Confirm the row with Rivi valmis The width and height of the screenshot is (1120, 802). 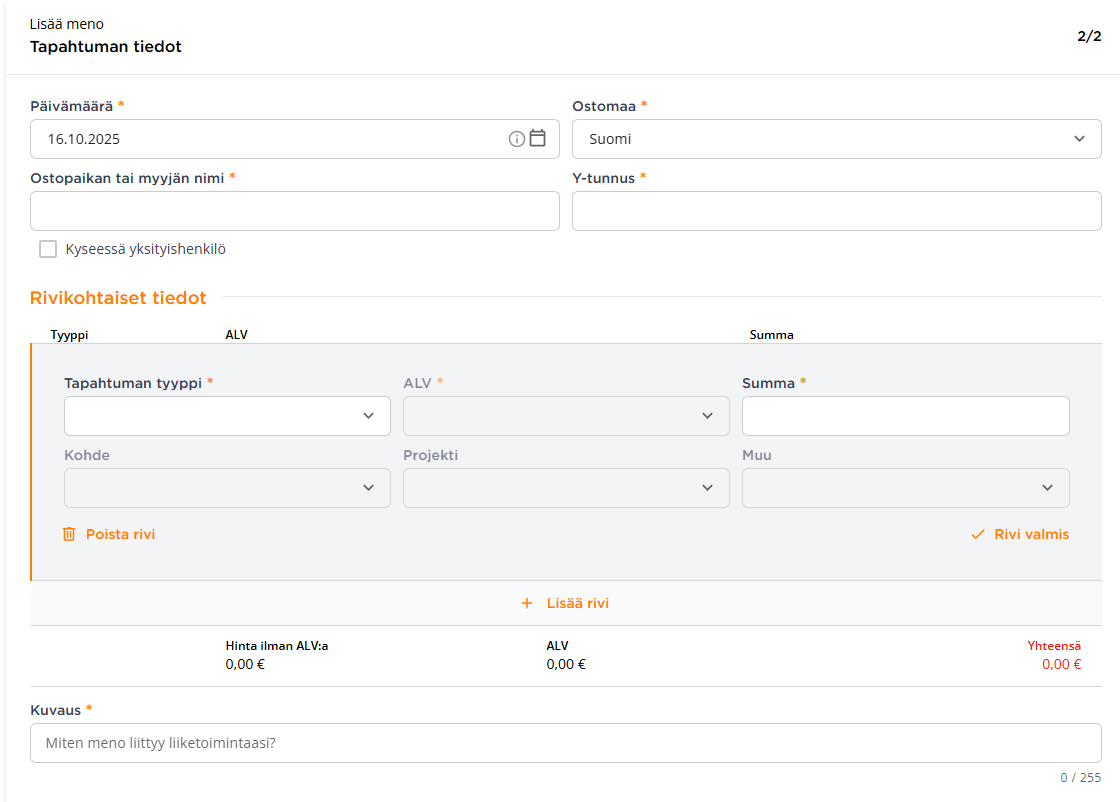click(1030, 534)
